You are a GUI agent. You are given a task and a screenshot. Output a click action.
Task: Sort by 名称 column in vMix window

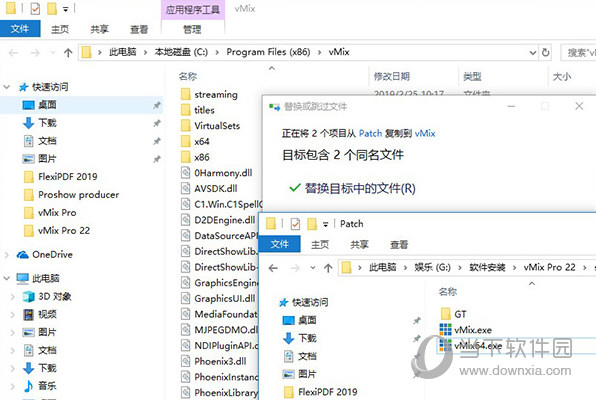click(x=188, y=76)
